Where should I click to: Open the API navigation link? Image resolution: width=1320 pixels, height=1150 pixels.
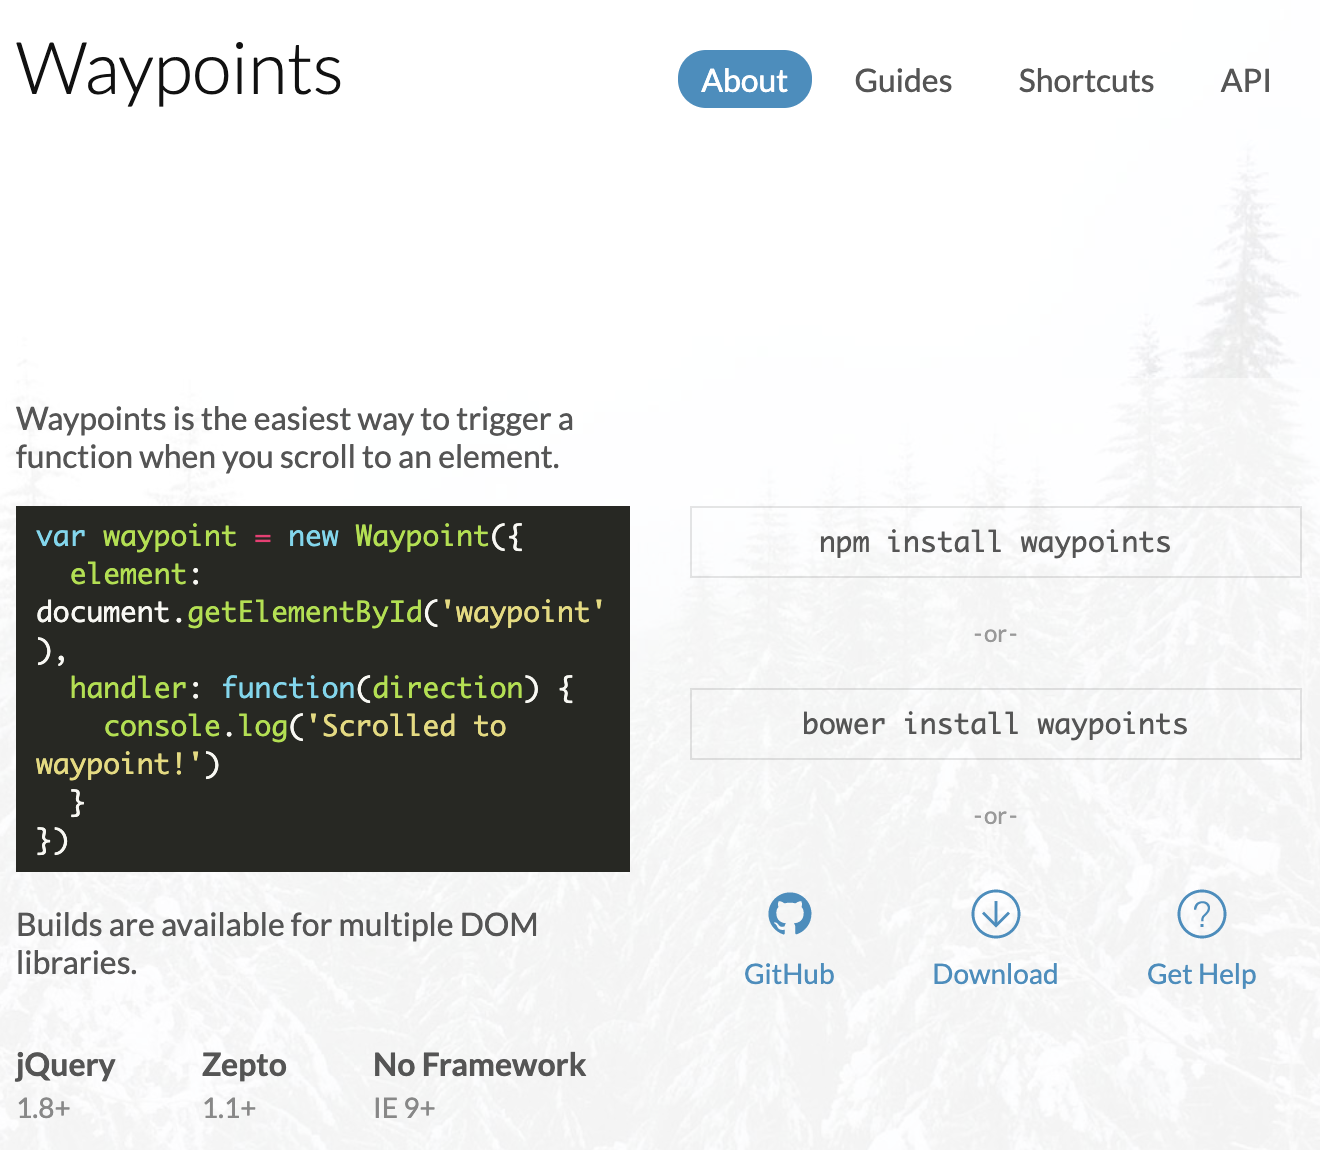1246,80
